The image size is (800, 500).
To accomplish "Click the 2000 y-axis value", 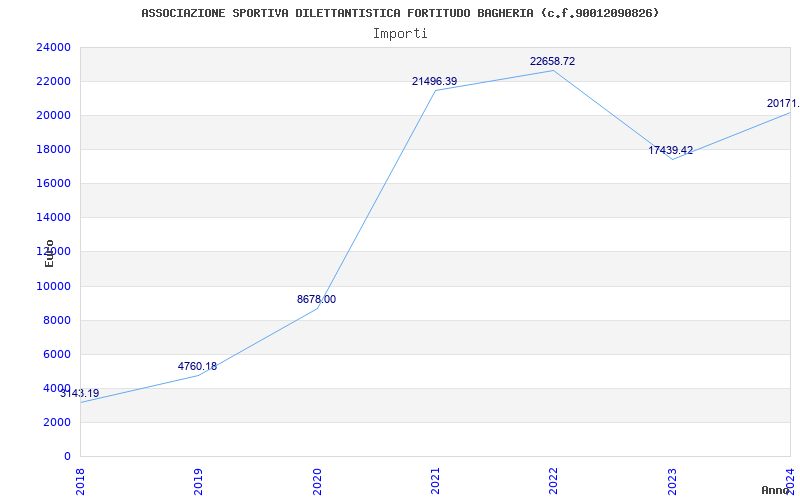I will click(x=57, y=422).
